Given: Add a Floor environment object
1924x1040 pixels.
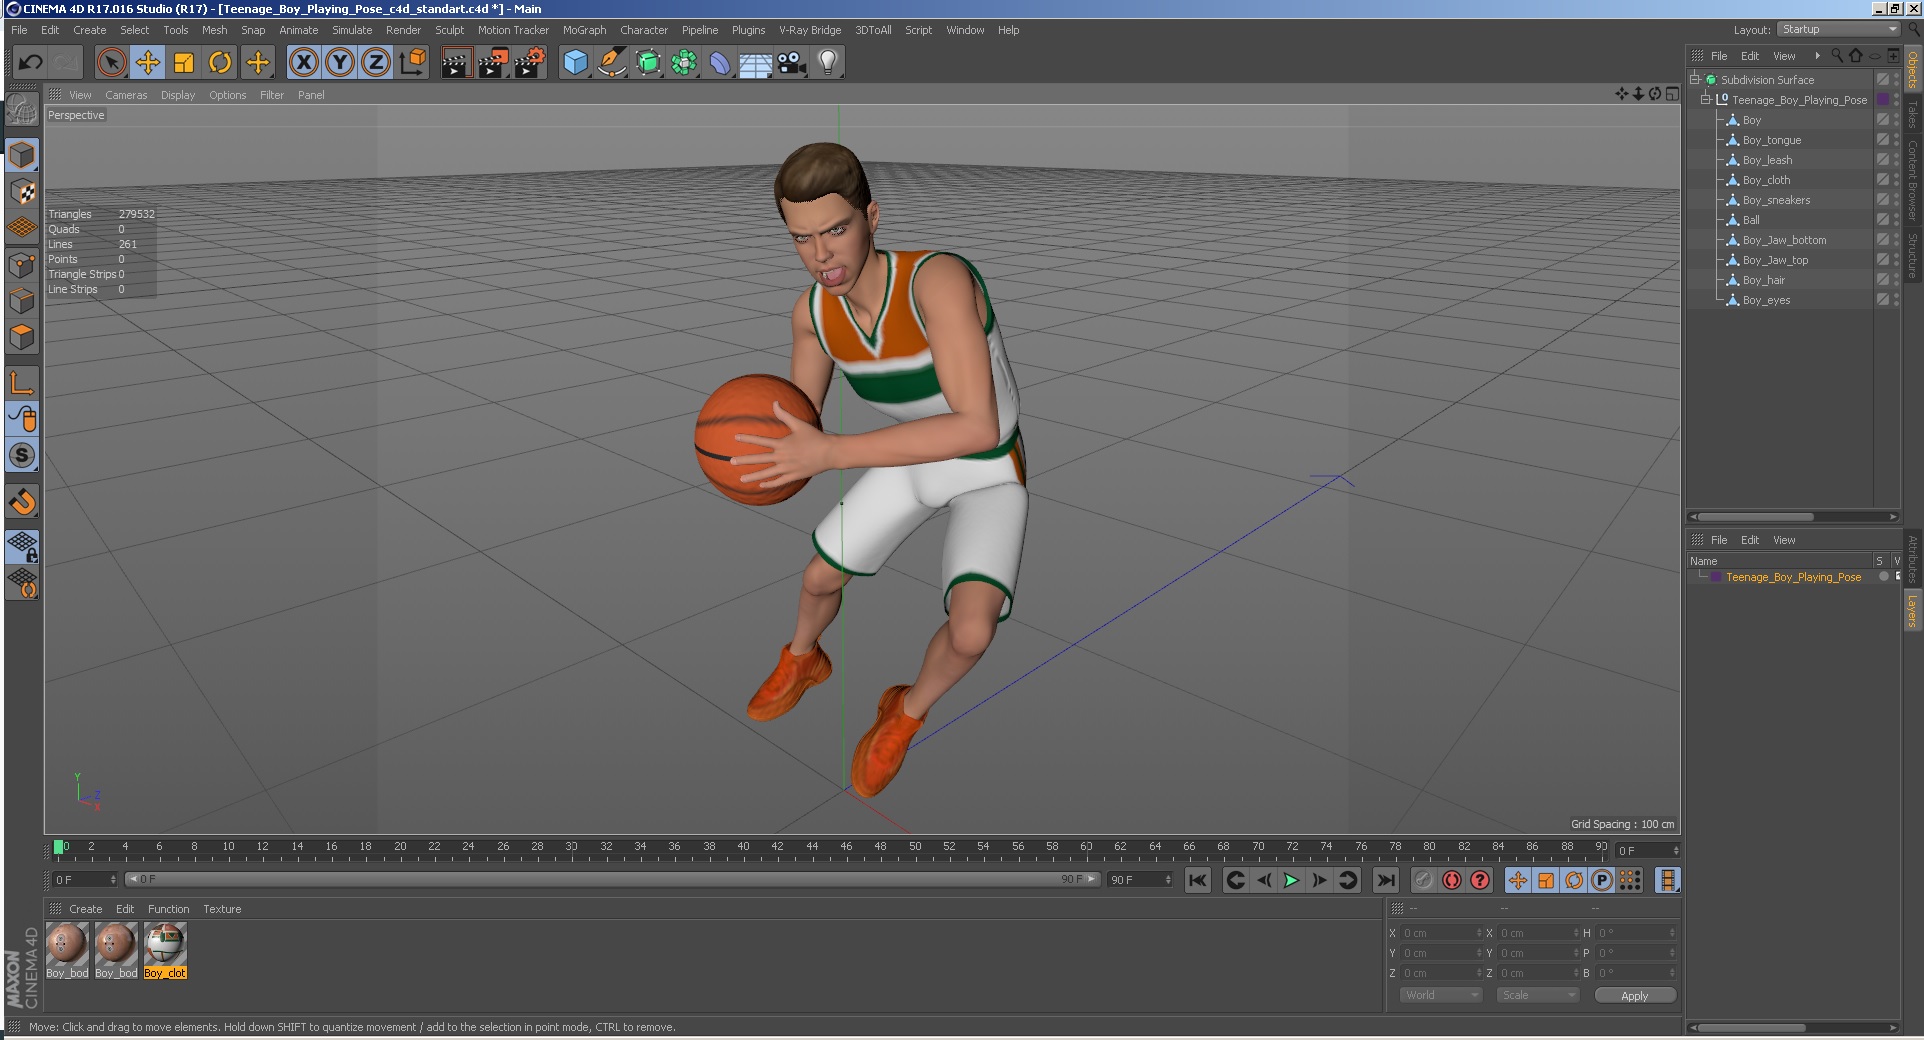Looking at the screenshot, I should click(756, 63).
